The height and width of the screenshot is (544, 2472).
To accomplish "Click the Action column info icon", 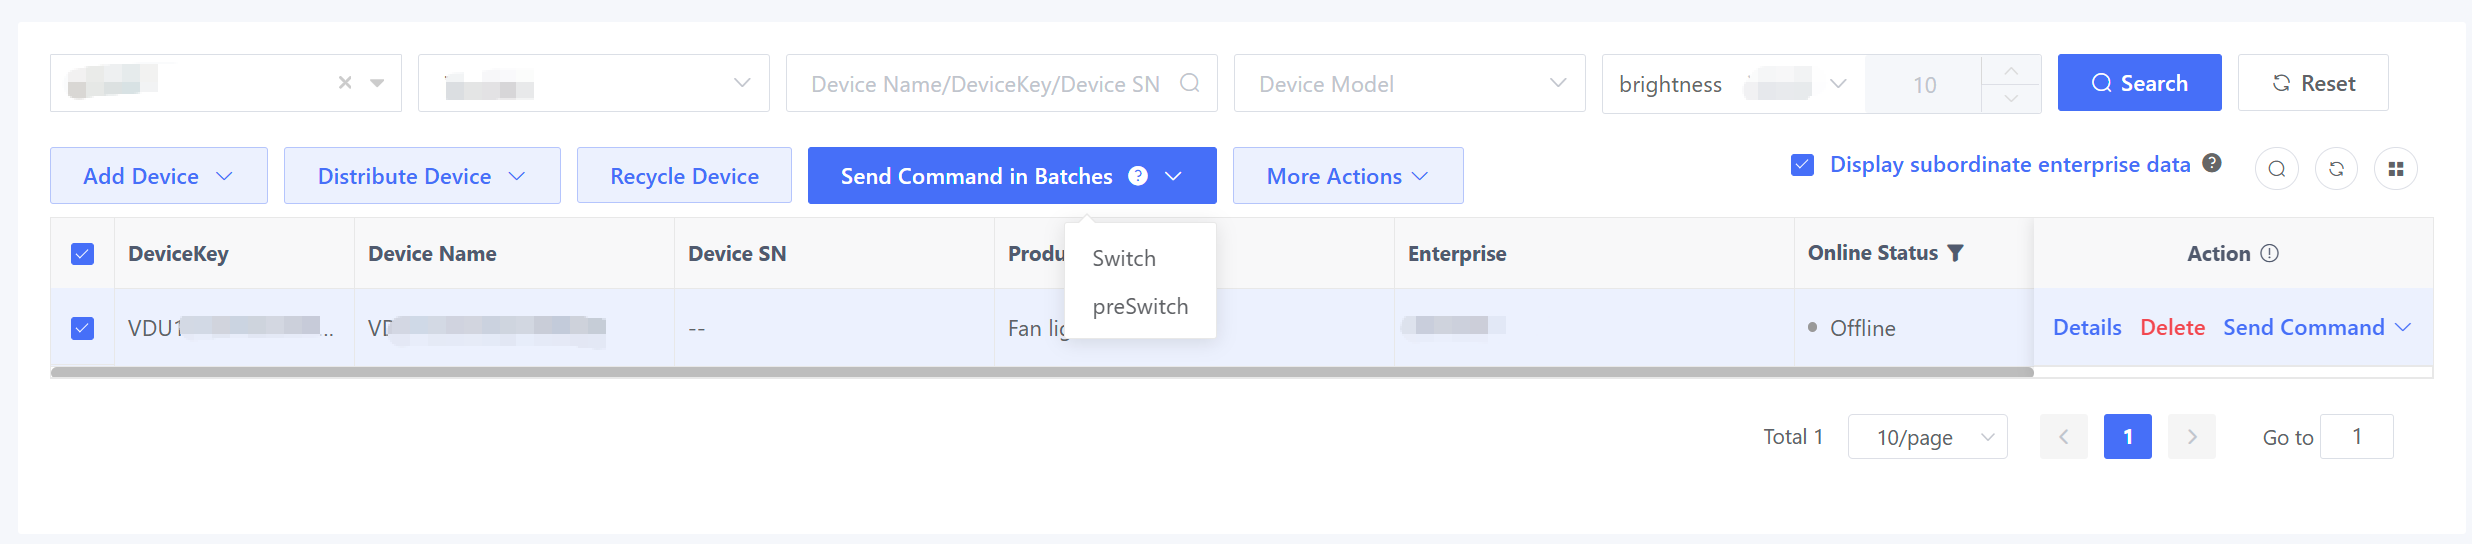I will (2270, 253).
